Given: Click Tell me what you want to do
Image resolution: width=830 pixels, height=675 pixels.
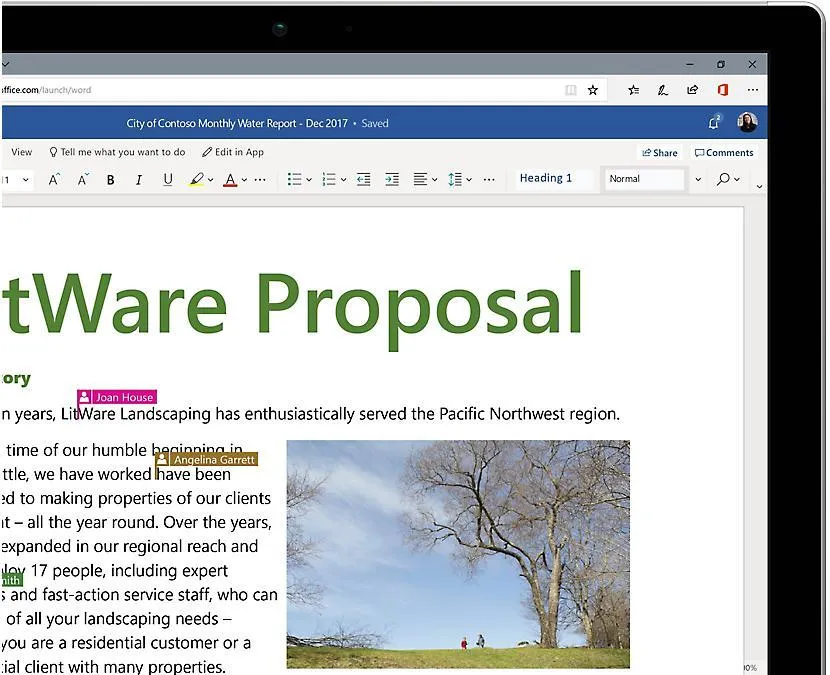Looking at the screenshot, I should pos(117,152).
